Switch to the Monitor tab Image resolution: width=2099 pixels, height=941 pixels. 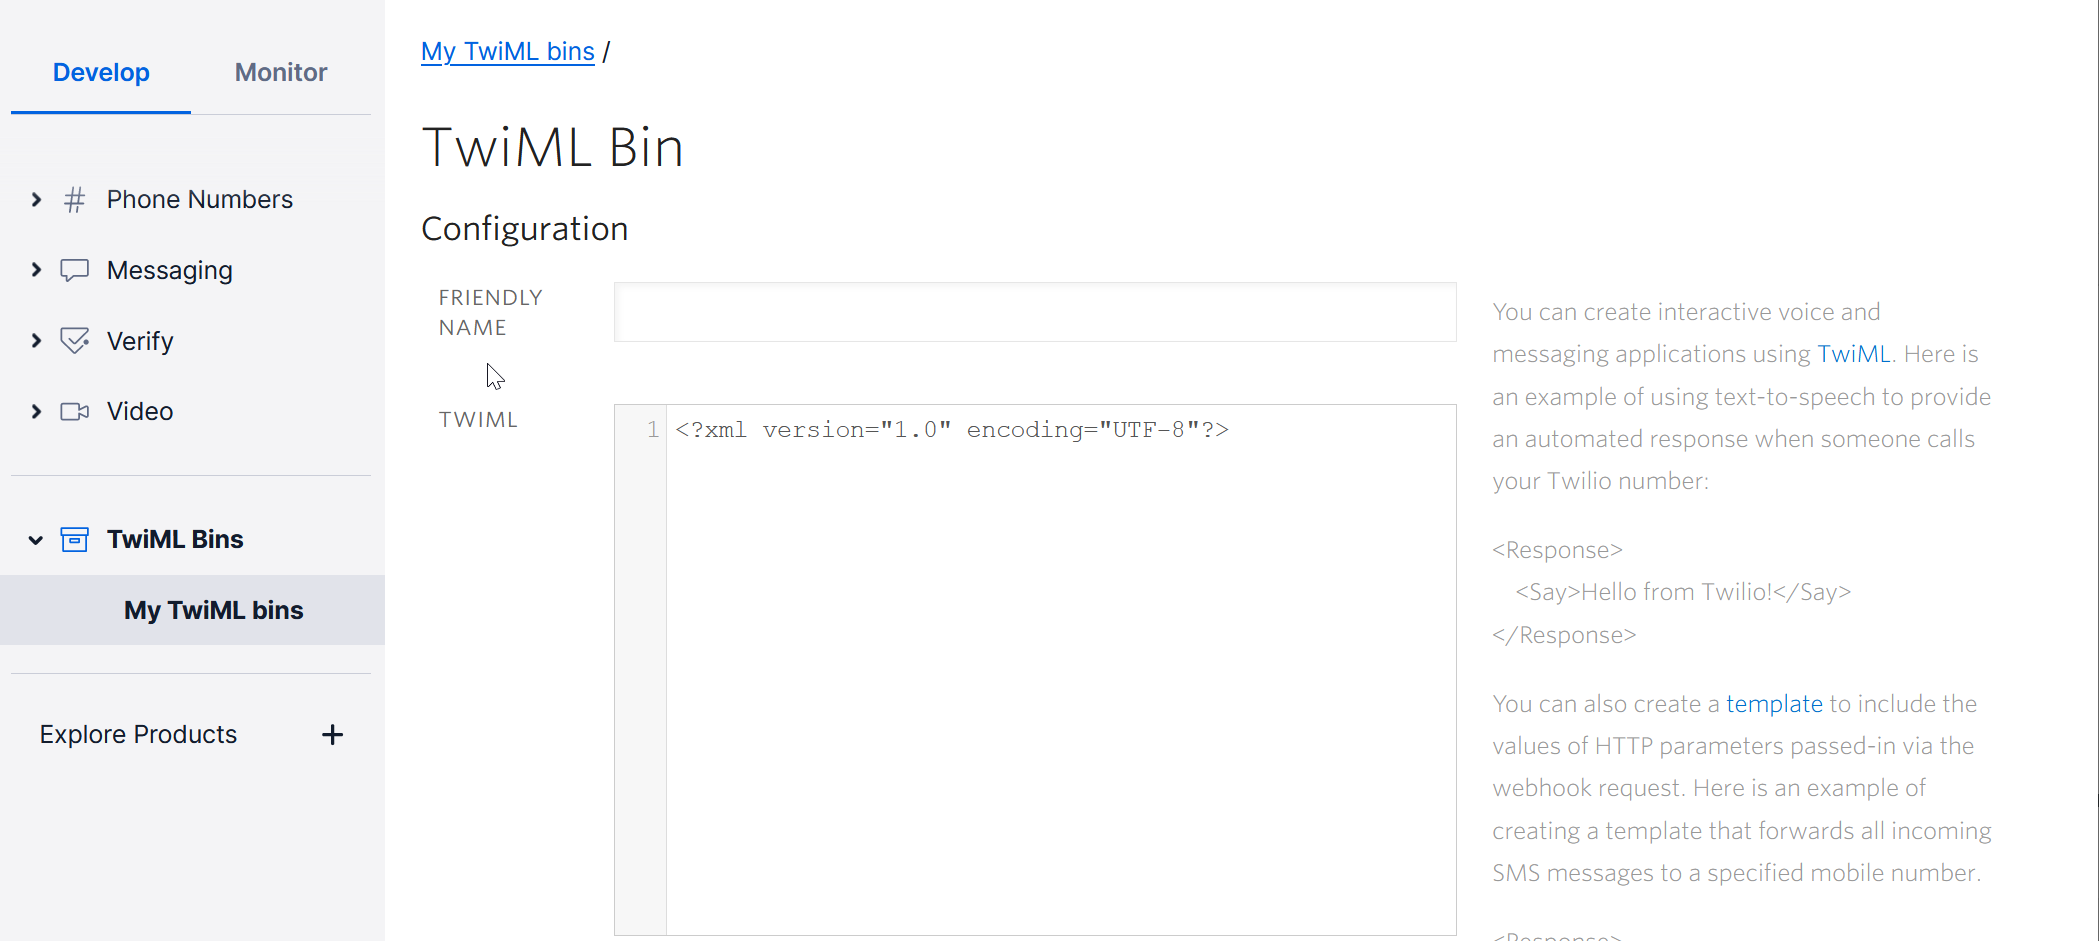tap(281, 73)
